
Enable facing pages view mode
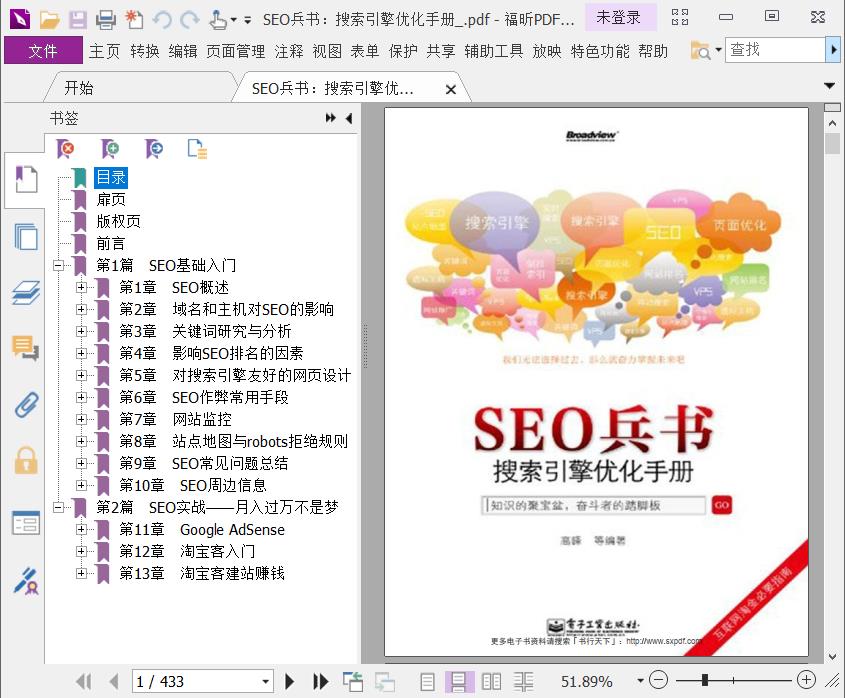491,682
